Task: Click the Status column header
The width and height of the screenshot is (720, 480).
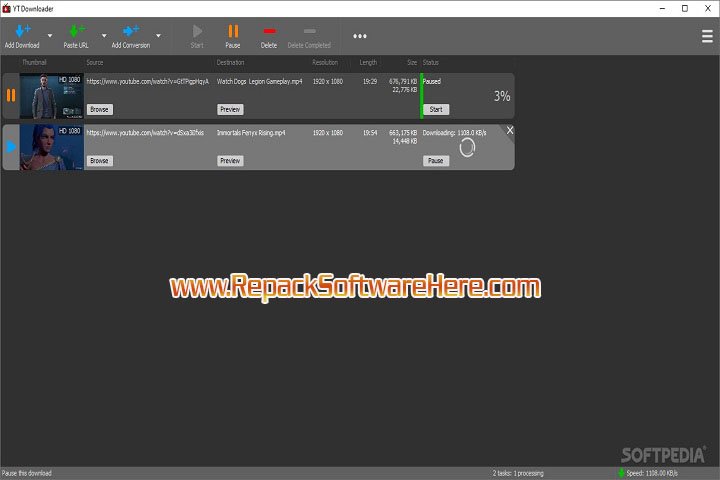Action: click(x=431, y=62)
